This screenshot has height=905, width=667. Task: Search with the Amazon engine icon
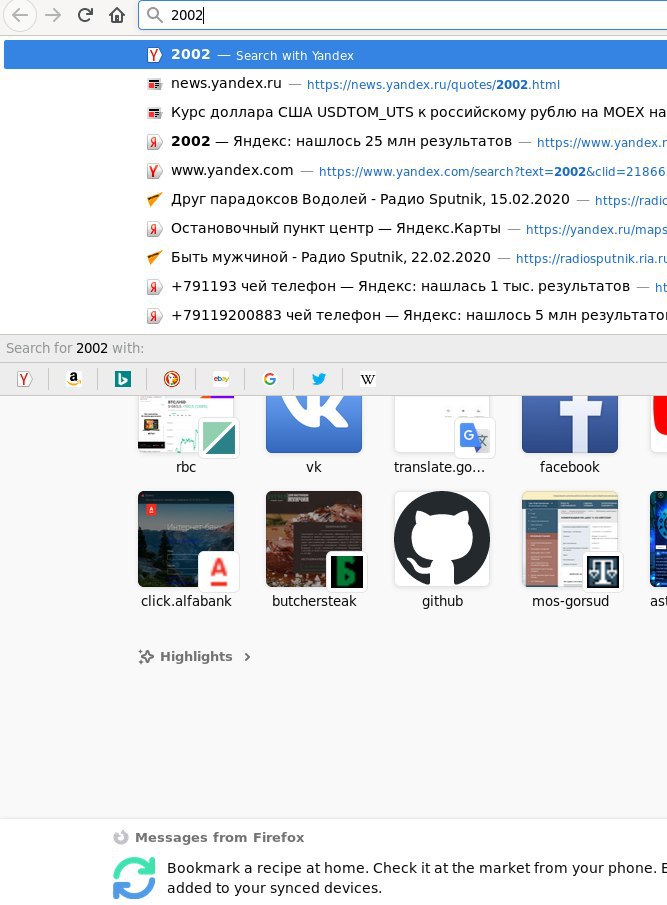point(73,379)
